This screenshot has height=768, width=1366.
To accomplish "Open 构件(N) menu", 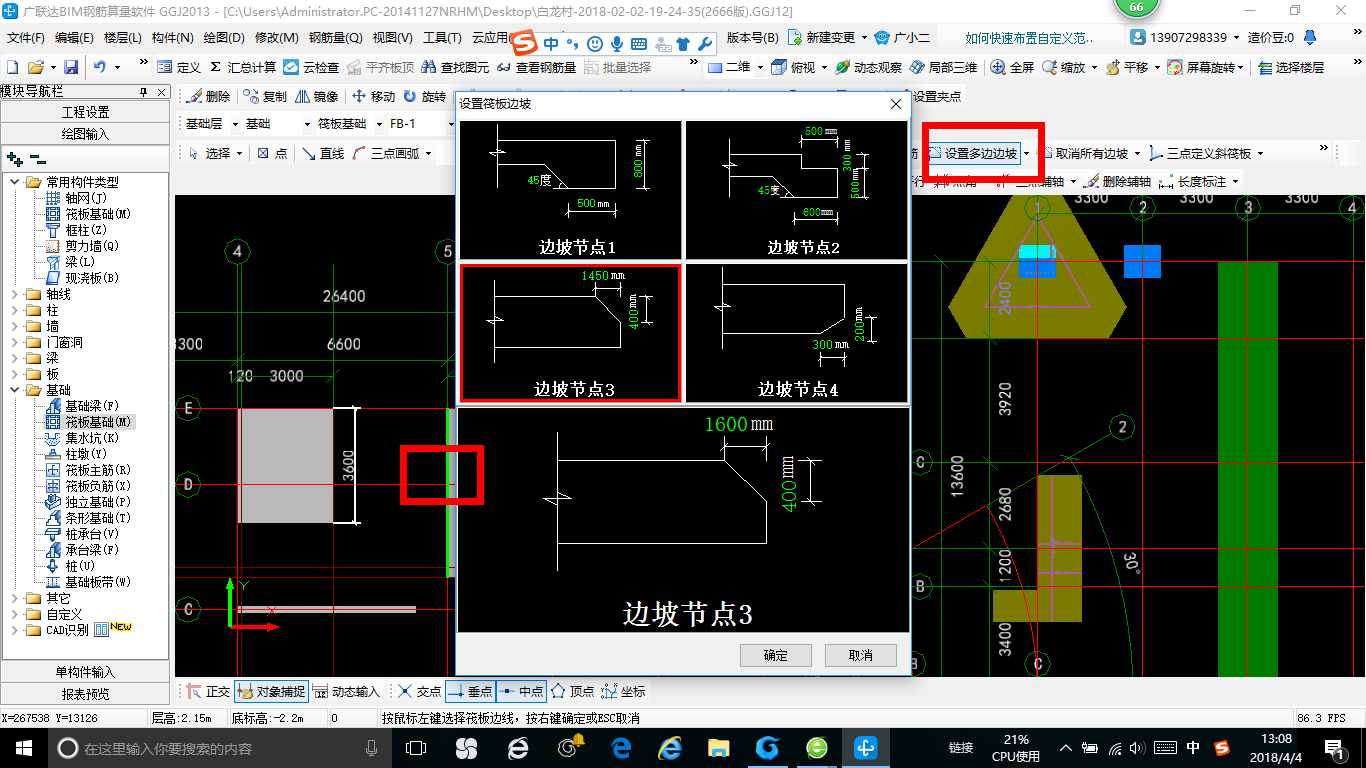I will coord(173,38).
